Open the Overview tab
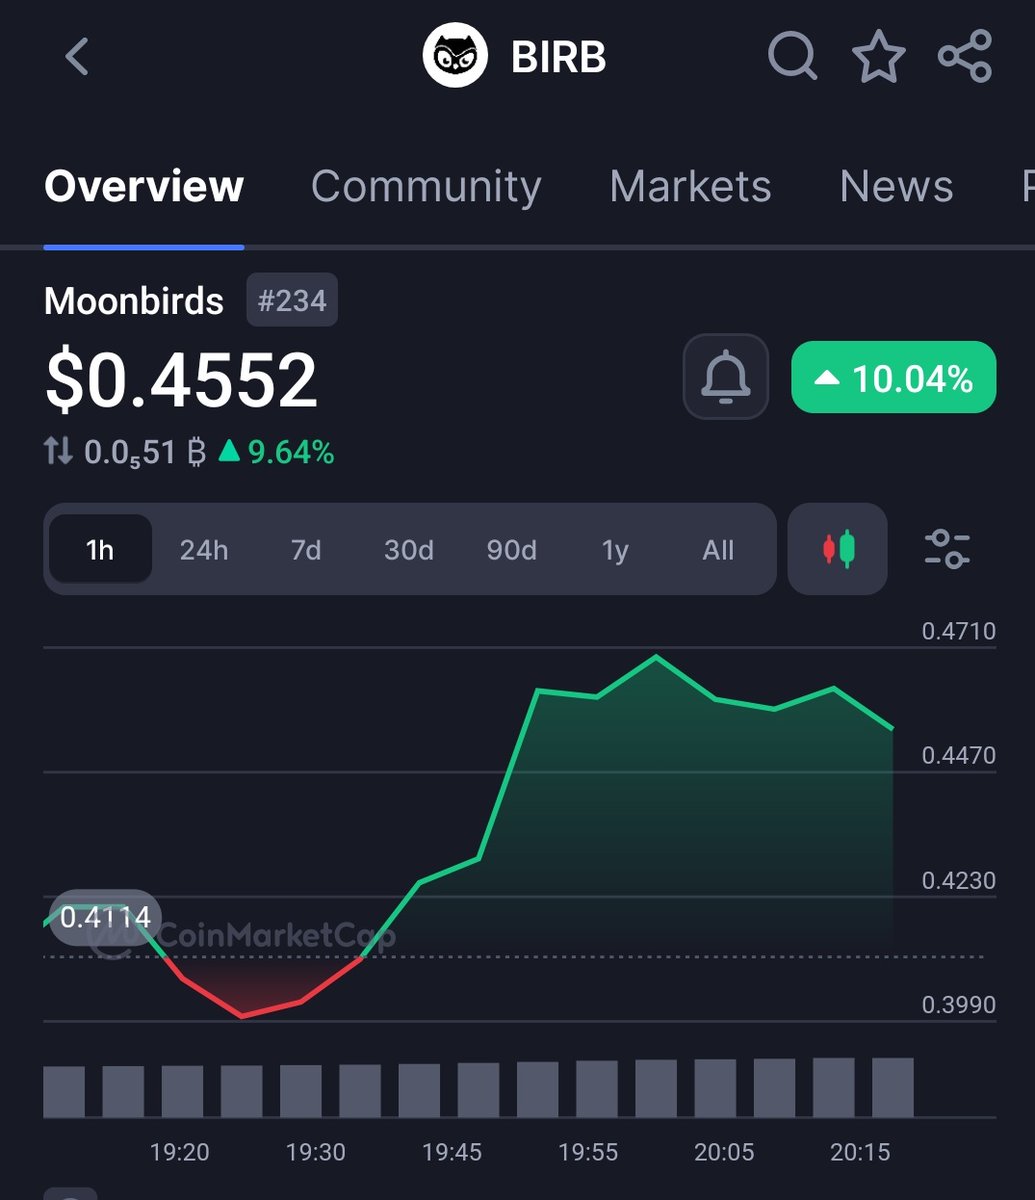Image resolution: width=1035 pixels, height=1200 pixels. pyautogui.click(x=144, y=186)
